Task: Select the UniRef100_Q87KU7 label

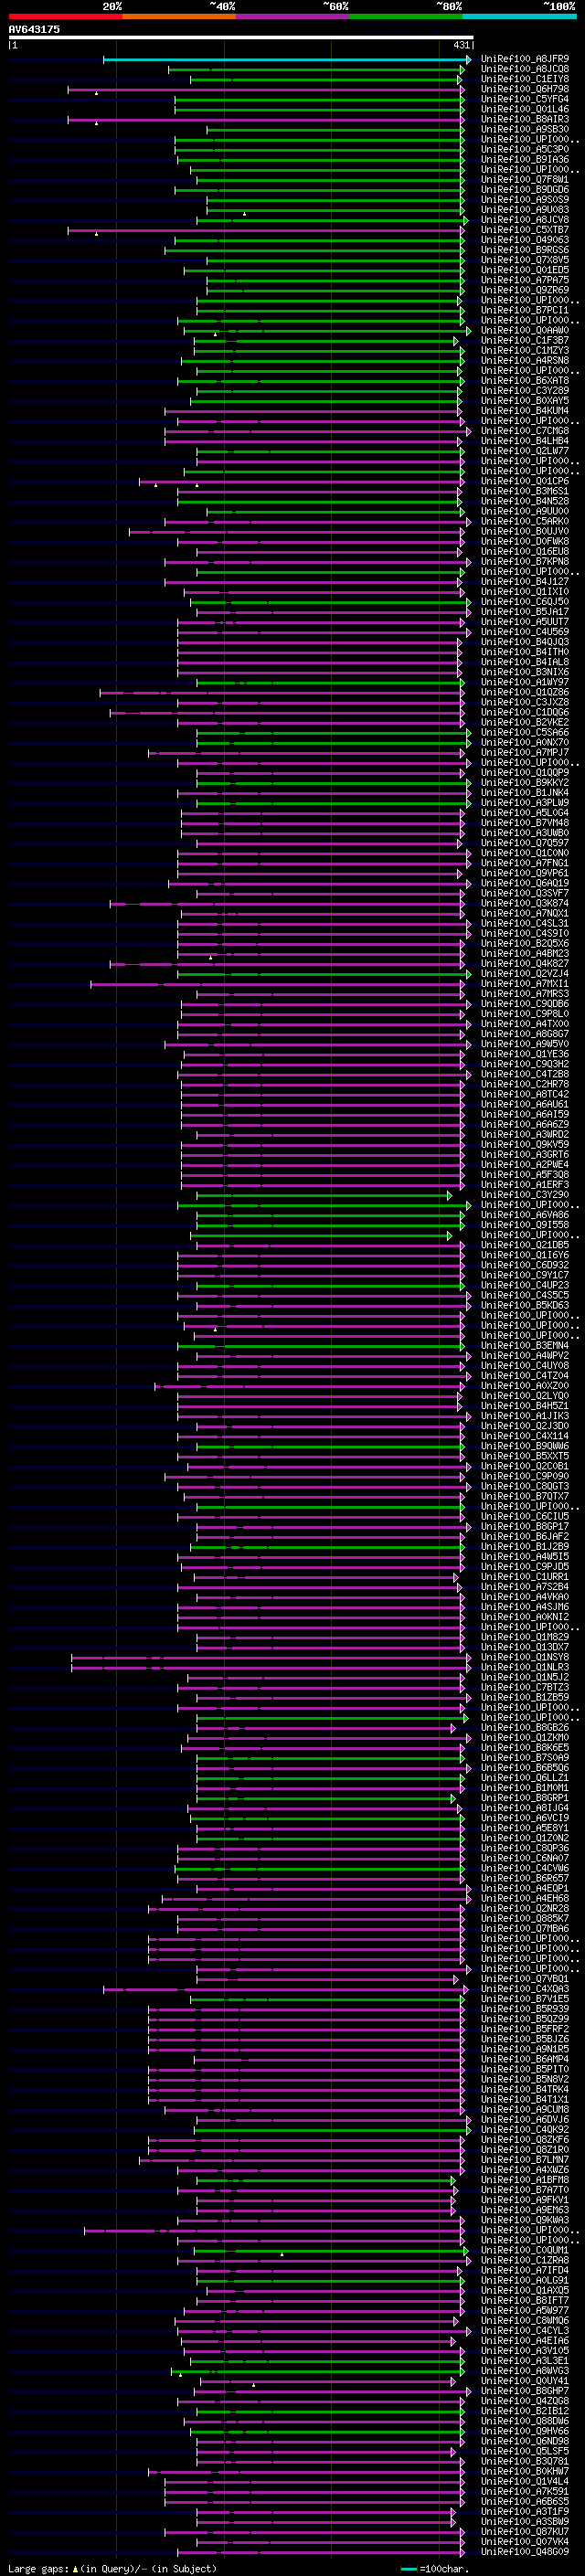Action: [525, 2532]
